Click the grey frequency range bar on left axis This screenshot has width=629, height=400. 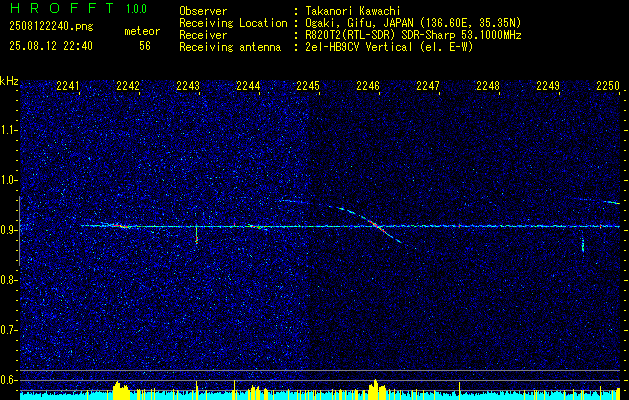[19, 231]
